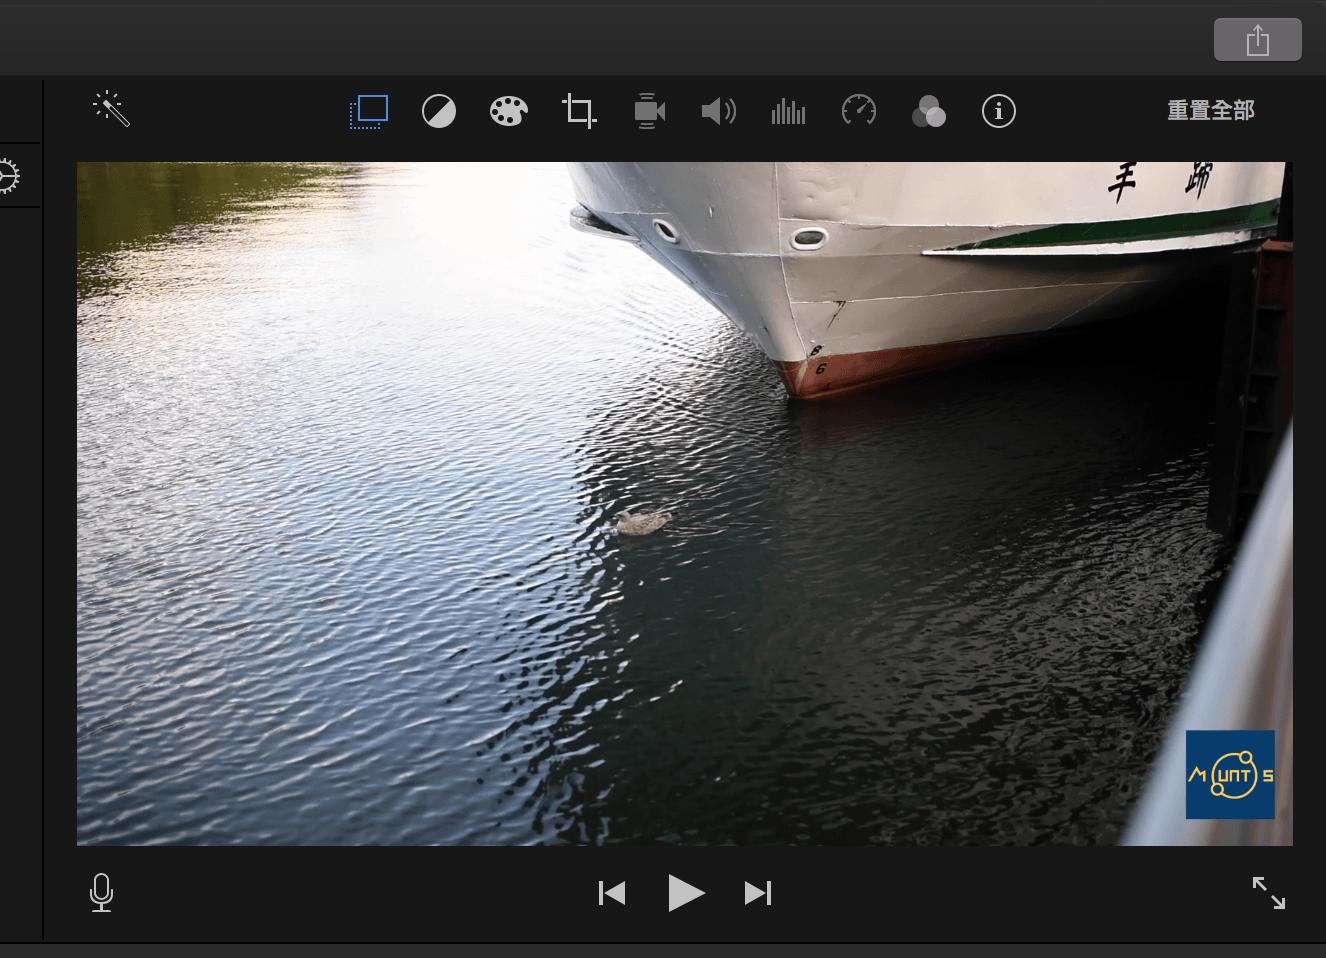Open the color correction palette
The width and height of the screenshot is (1326, 958).
click(508, 111)
